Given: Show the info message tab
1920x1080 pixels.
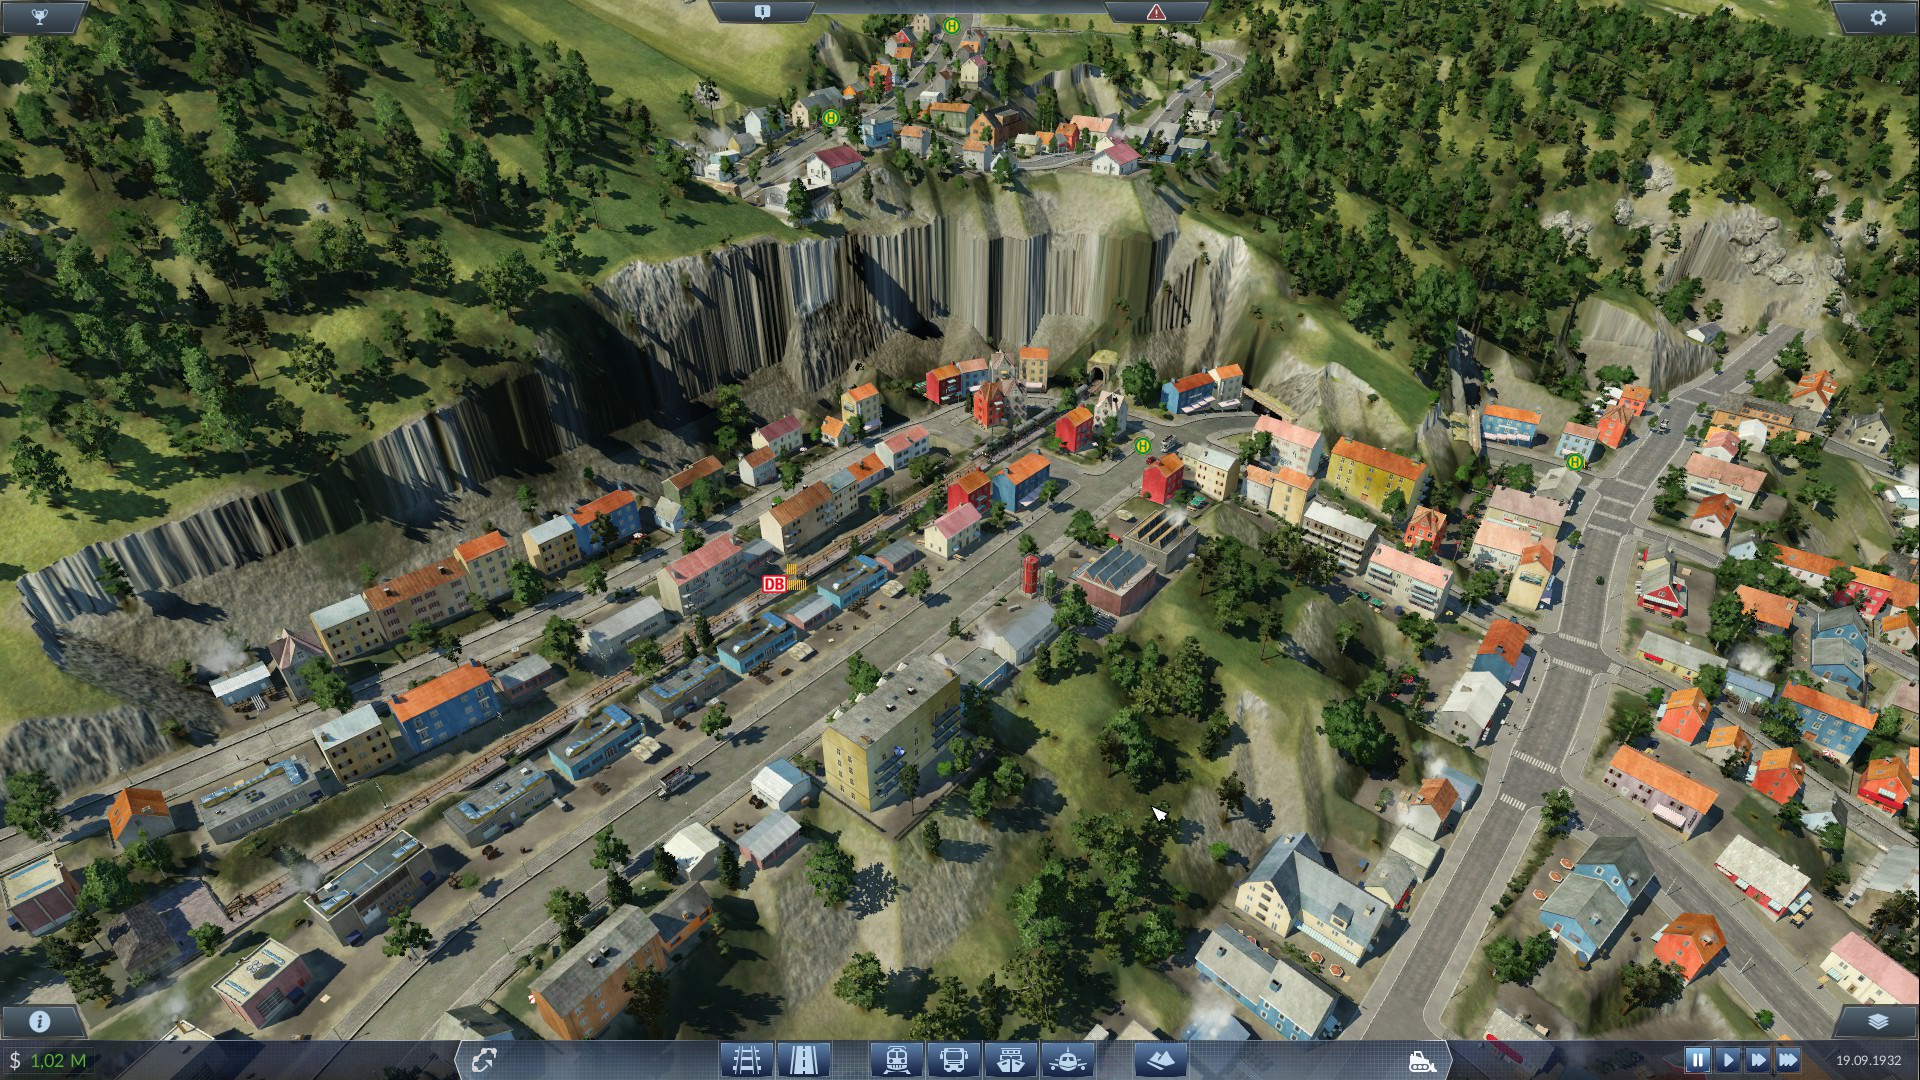Looking at the screenshot, I should (x=762, y=12).
